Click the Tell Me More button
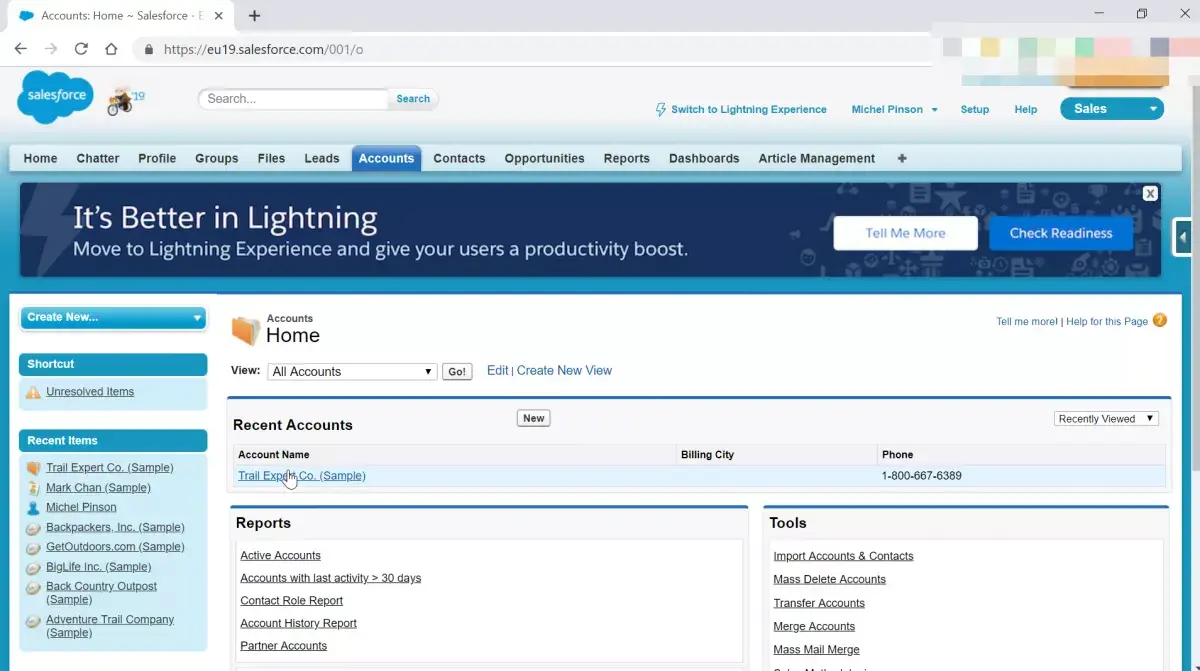 905,233
